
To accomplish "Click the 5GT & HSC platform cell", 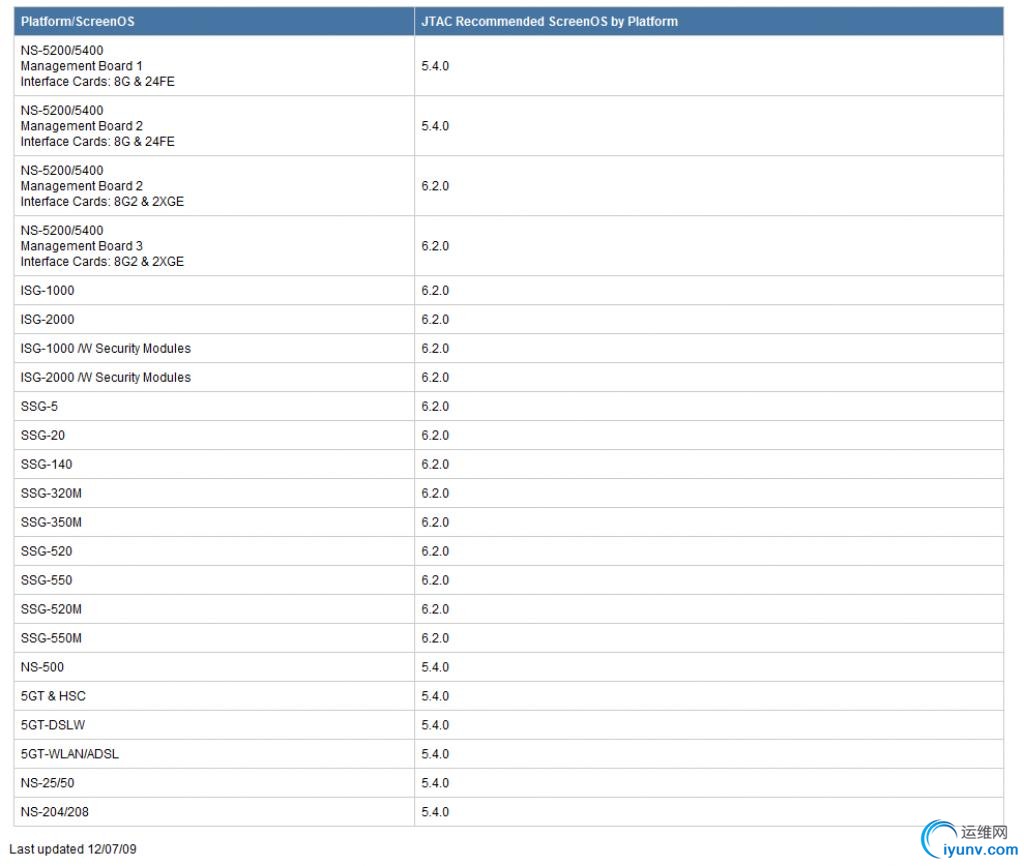I will coord(214,696).
